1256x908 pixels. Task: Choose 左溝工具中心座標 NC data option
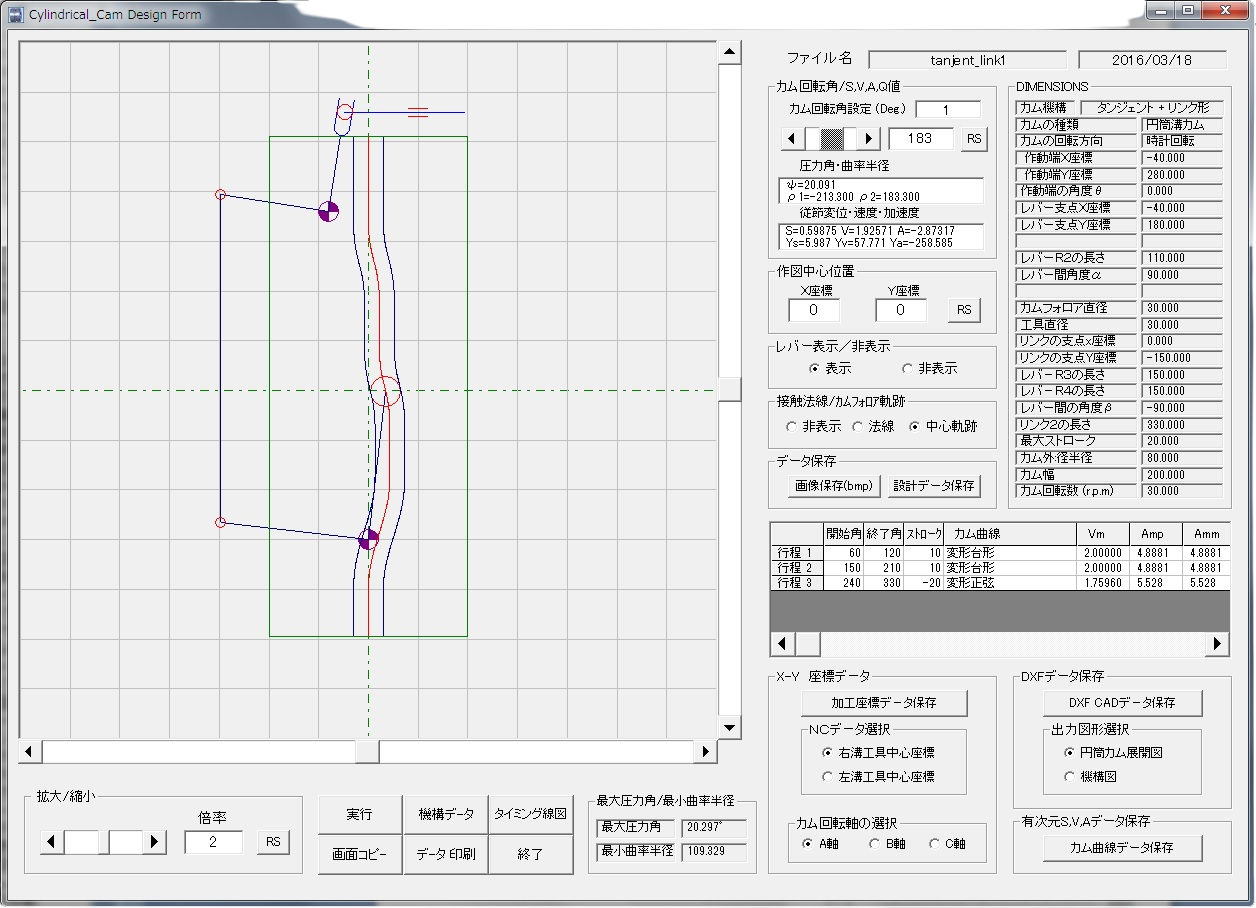pyautogui.click(x=827, y=776)
